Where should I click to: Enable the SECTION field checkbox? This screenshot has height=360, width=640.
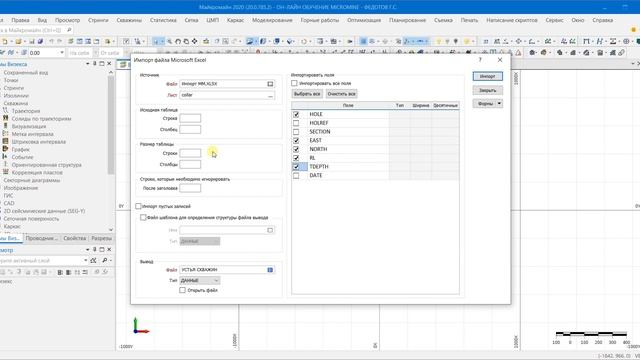click(x=296, y=132)
